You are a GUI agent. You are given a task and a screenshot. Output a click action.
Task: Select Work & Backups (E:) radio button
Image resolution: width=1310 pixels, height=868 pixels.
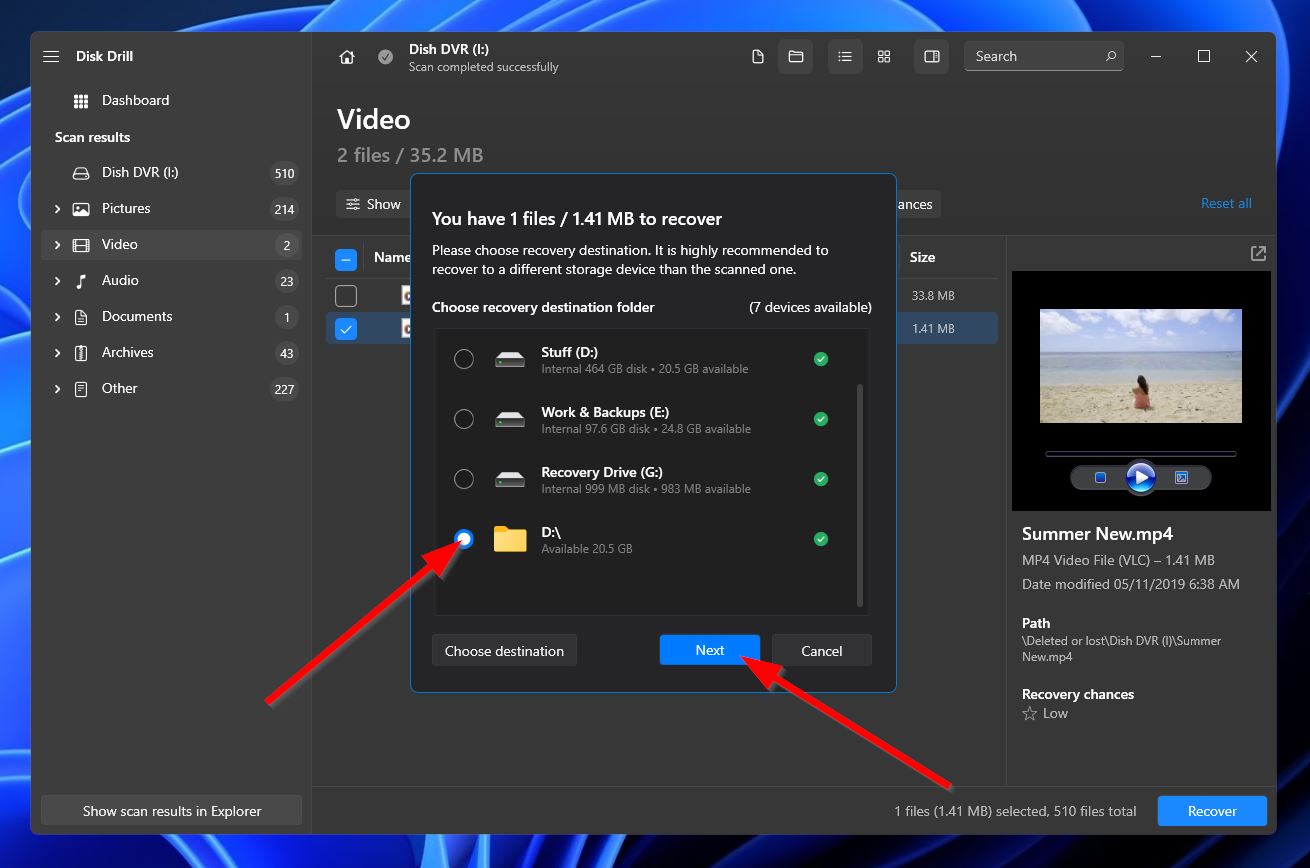tap(464, 419)
